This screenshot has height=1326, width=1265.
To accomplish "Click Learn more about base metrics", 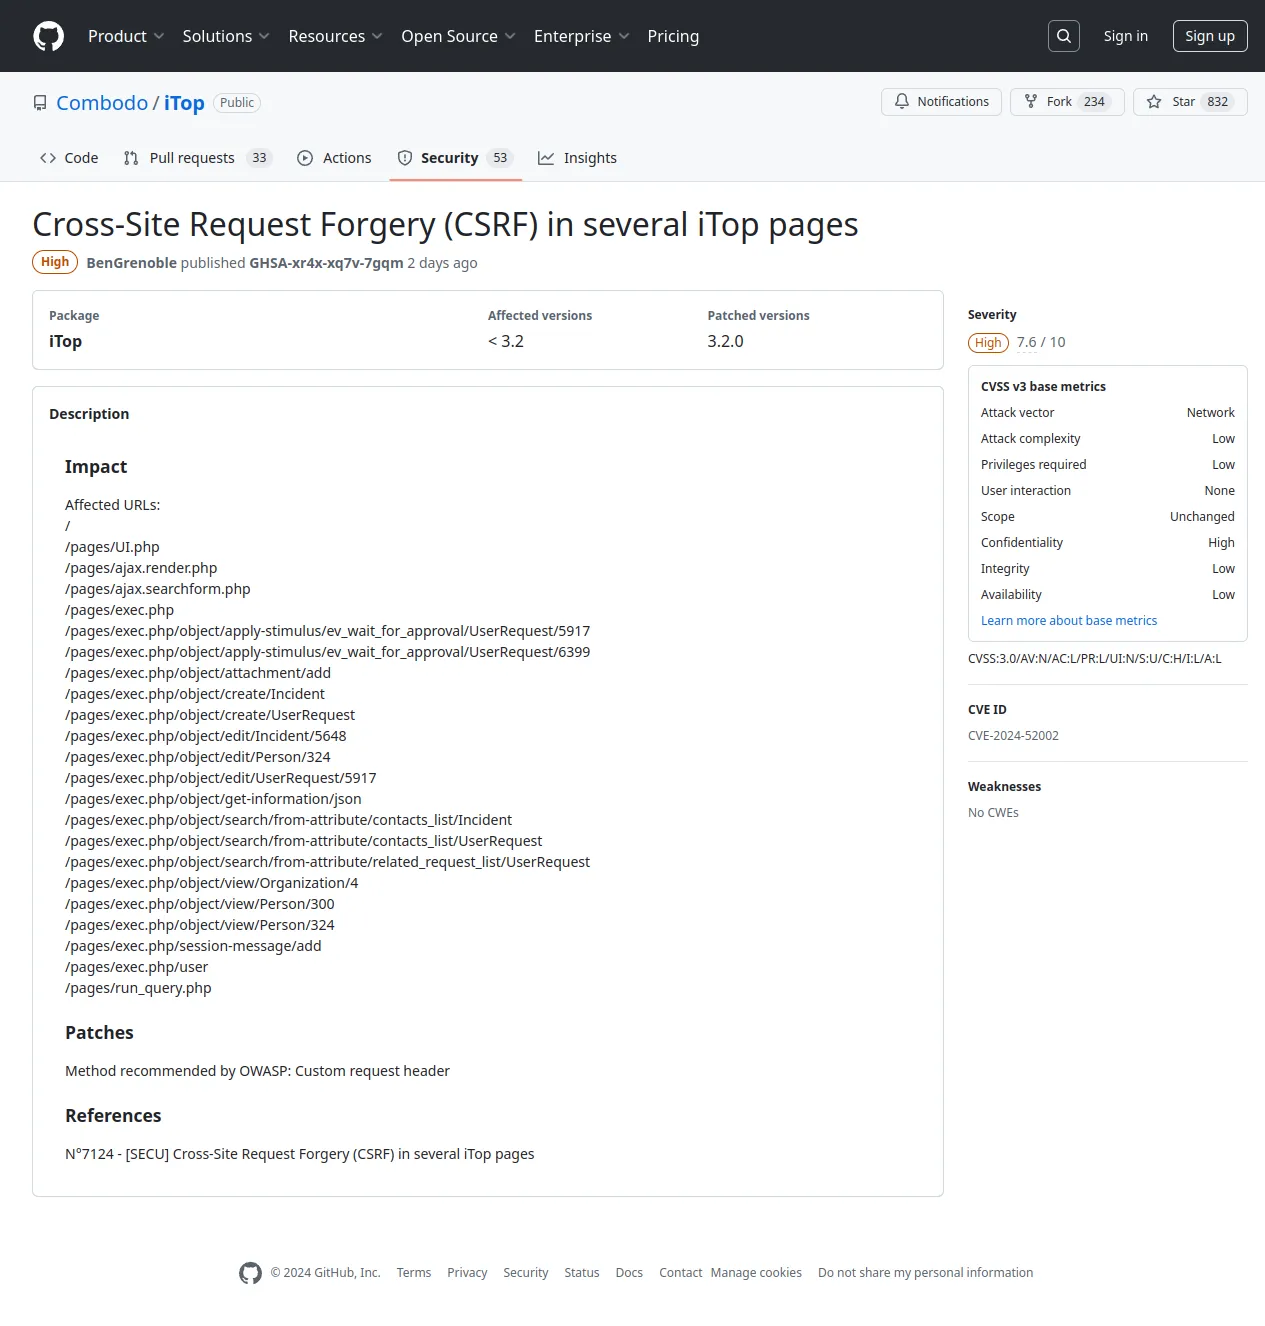I will (x=1069, y=620).
